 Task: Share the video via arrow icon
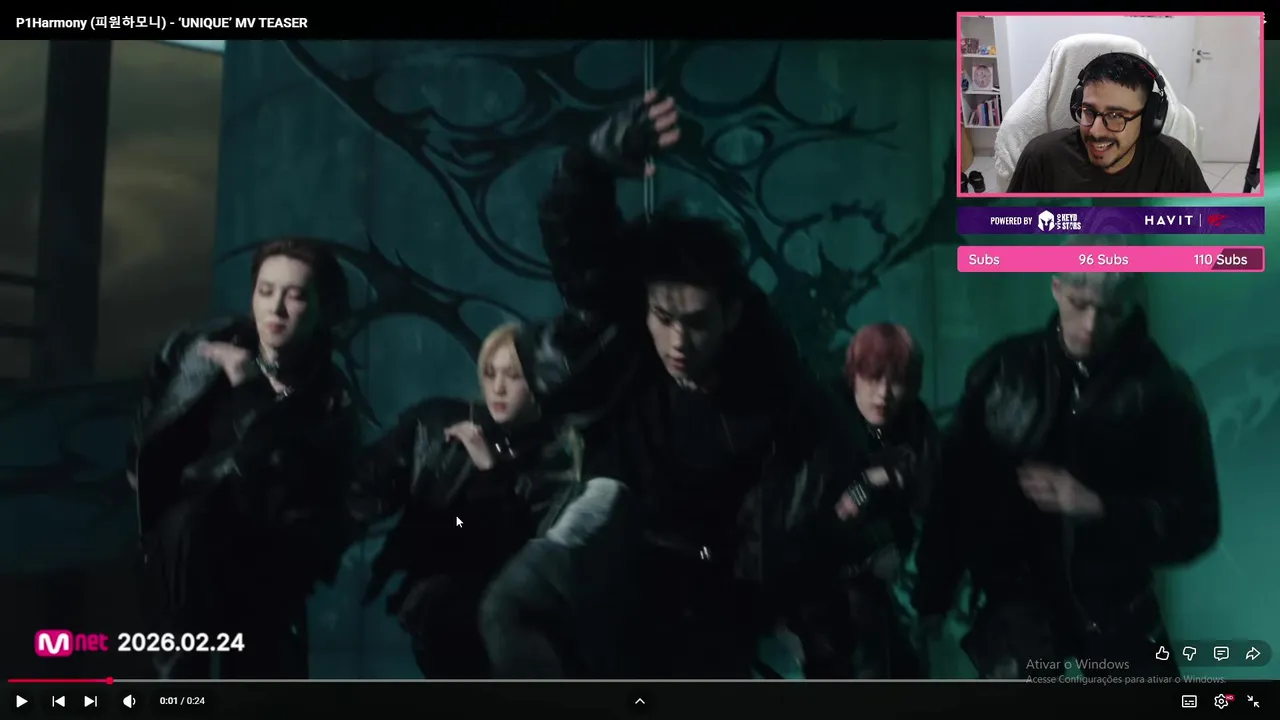pyautogui.click(x=1253, y=653)
